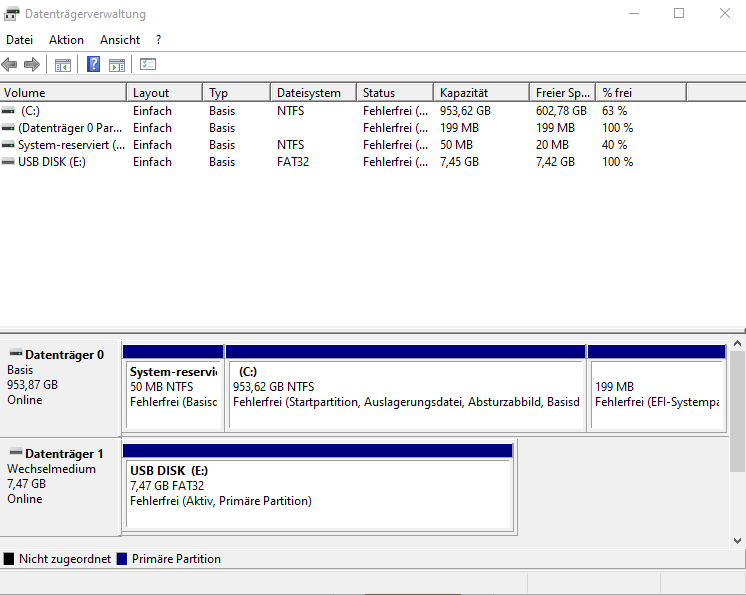Click the 63 % free cell
Viewport: 746px width, 595px height.
(615, 111)
